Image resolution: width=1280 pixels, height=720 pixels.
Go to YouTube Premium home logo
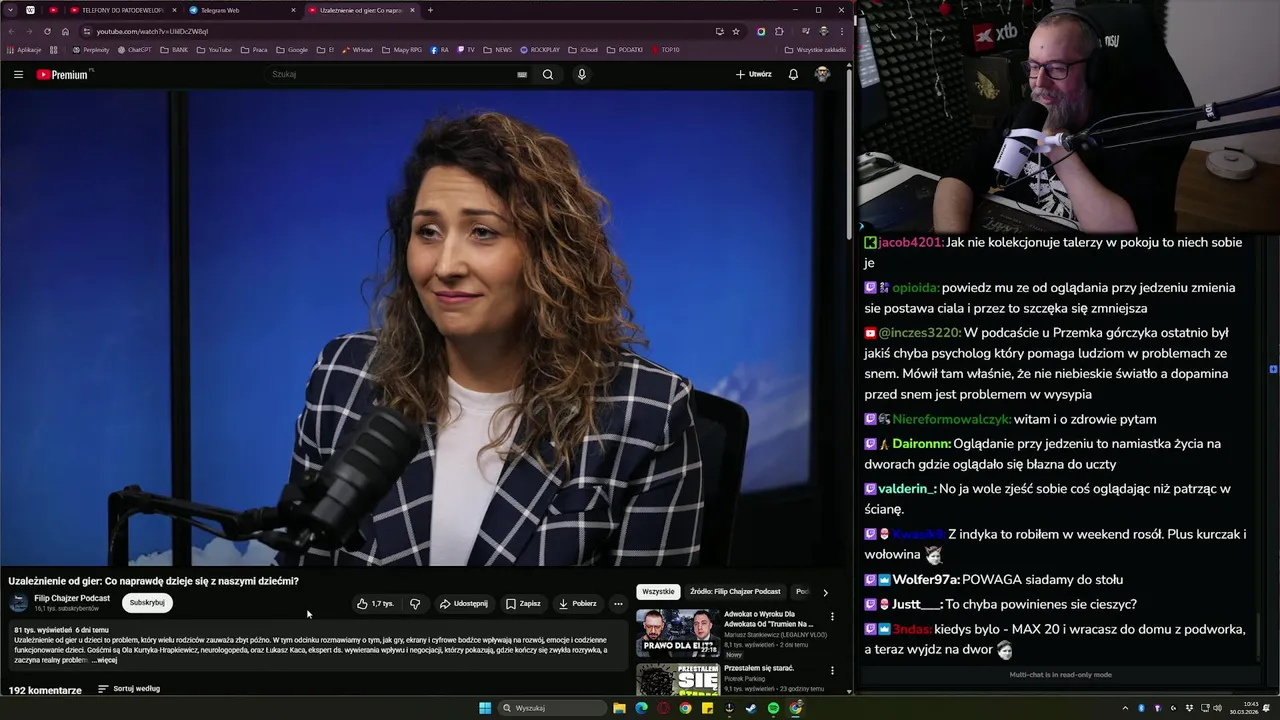[x=63, y=74]
